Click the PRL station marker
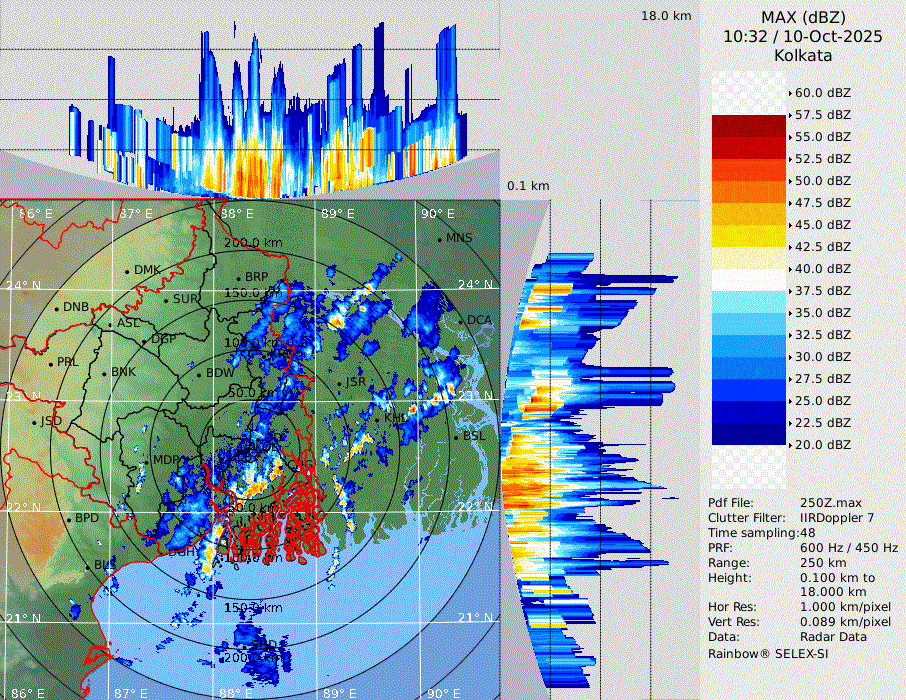Viewport: 906px width, 700px height. click(x=49, y=363)
